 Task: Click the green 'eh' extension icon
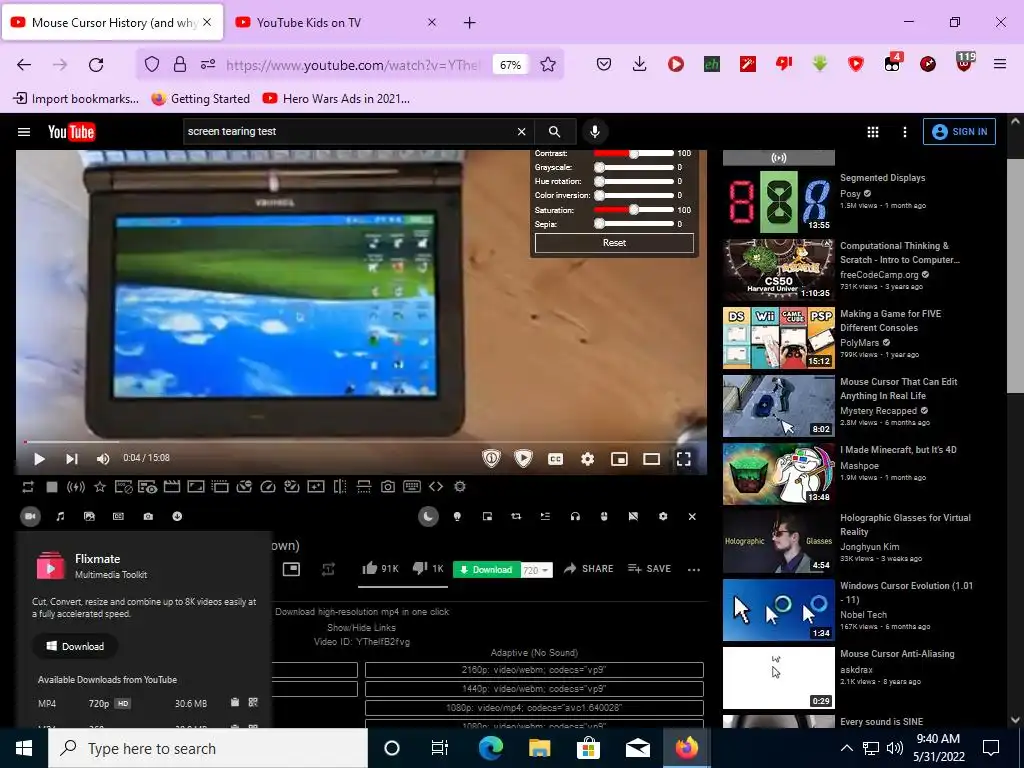coord(712,64)
